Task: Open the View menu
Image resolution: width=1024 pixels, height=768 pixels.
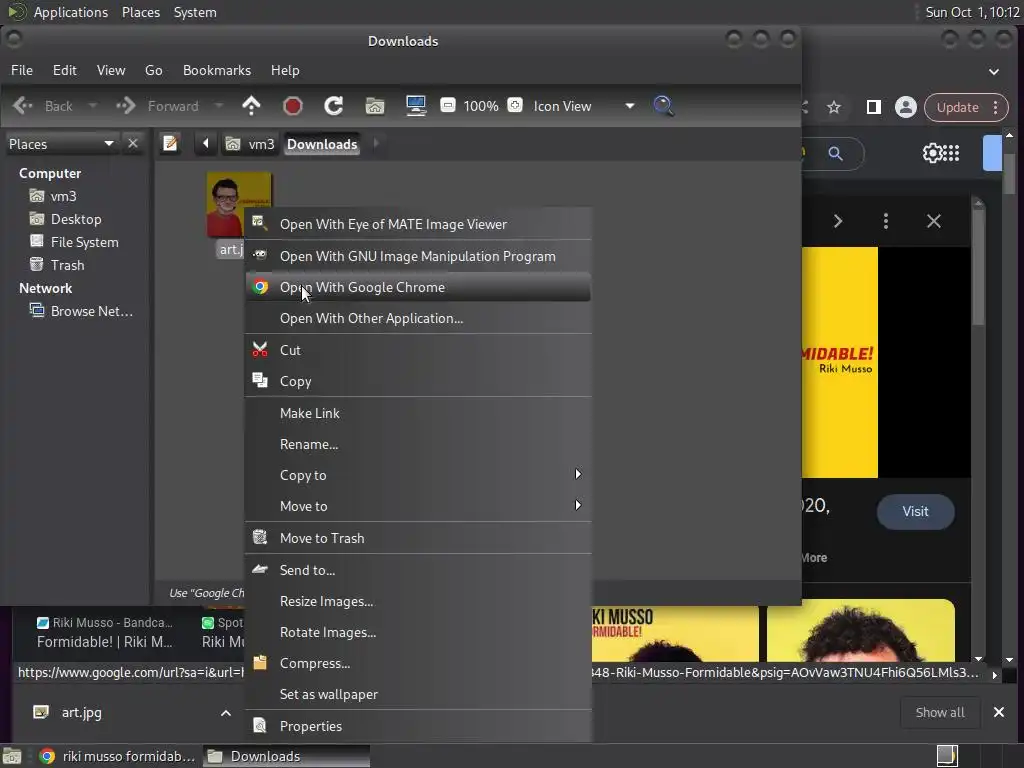Action: click(111, 70)
